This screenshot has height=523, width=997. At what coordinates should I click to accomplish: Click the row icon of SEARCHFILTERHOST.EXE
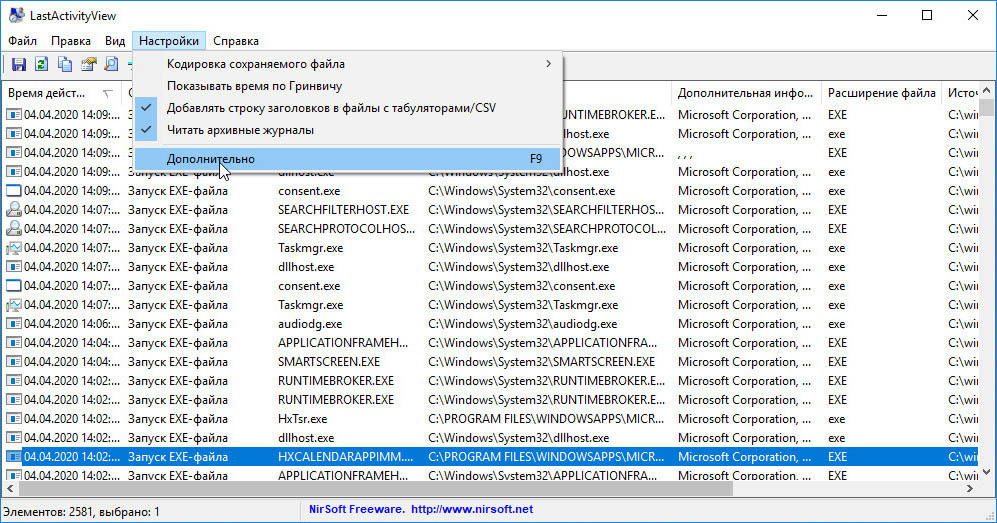tap(13, 210)
